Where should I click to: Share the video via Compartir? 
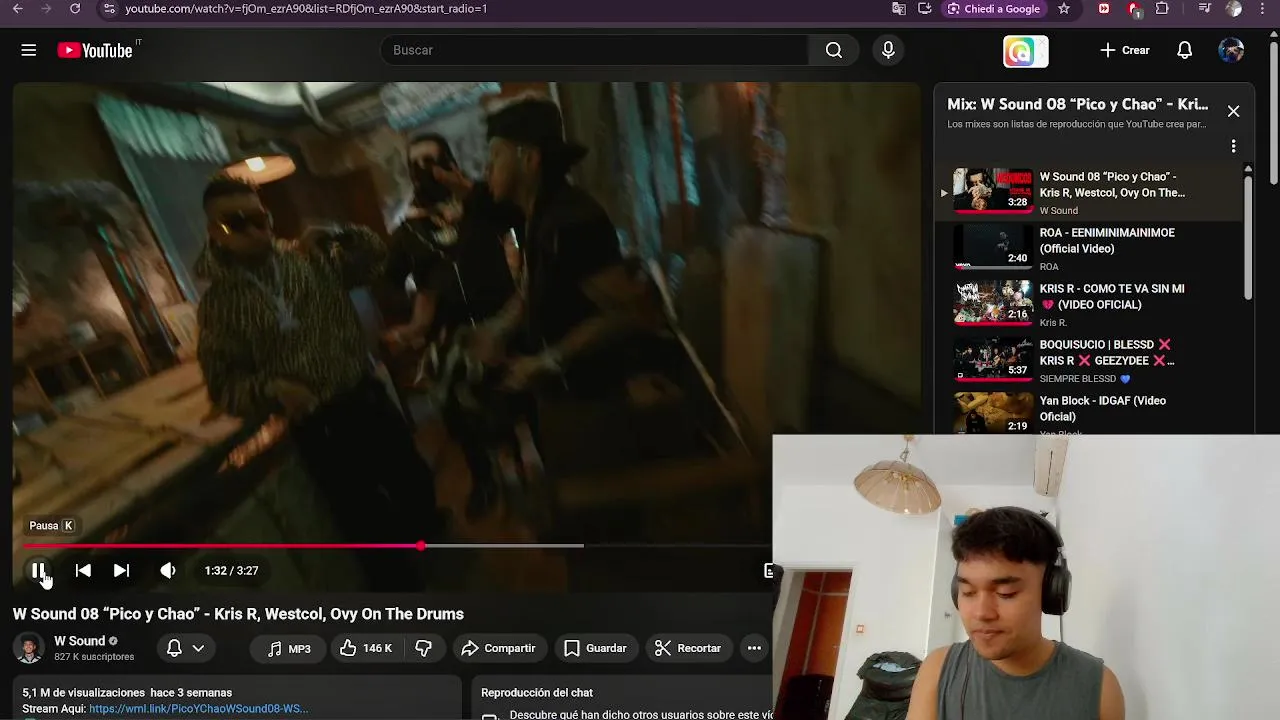tap(498, 648)
